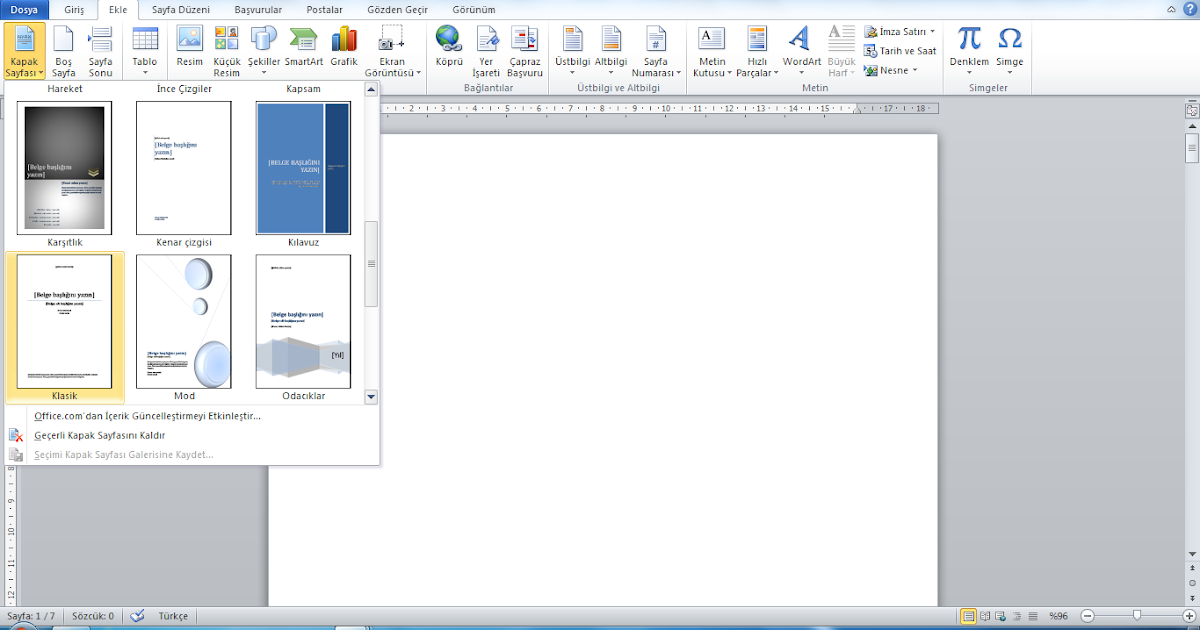Open the Dosya file tab
Image resolution: width=1200 pixels, height=630 pixels.
pos(24,10)
